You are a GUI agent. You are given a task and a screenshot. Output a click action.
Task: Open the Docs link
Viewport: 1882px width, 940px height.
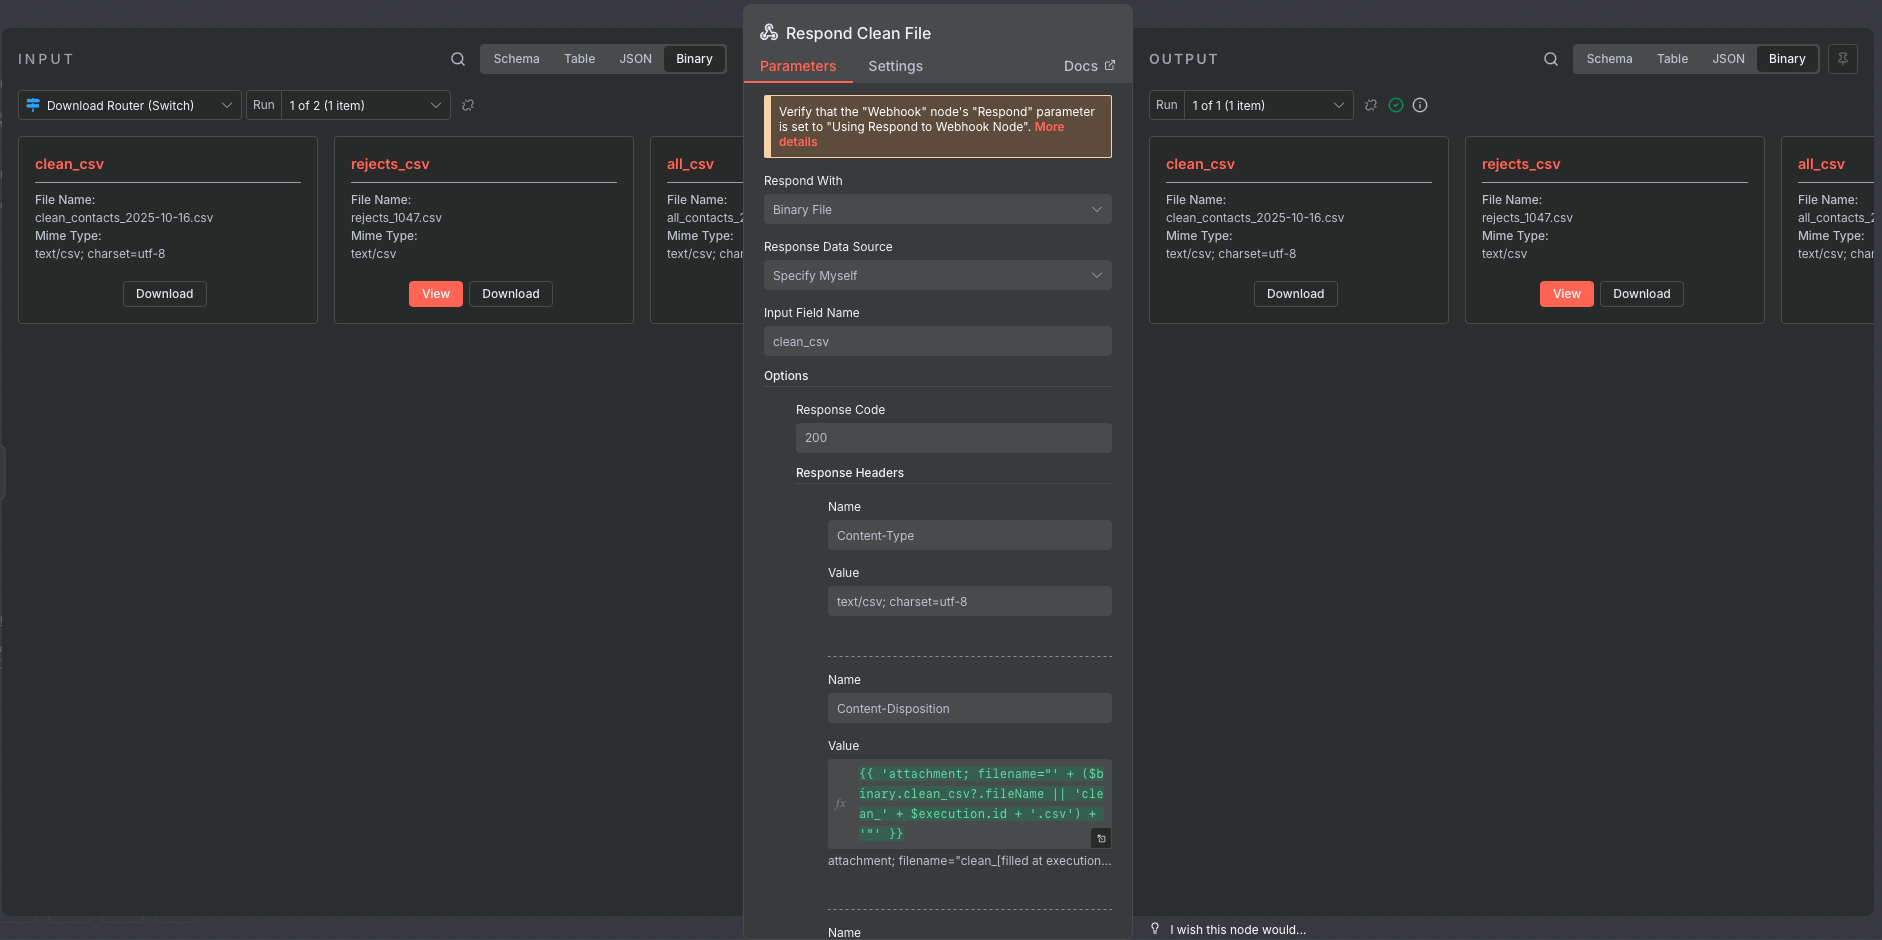pyautogui.click(x=1089, y=66)
